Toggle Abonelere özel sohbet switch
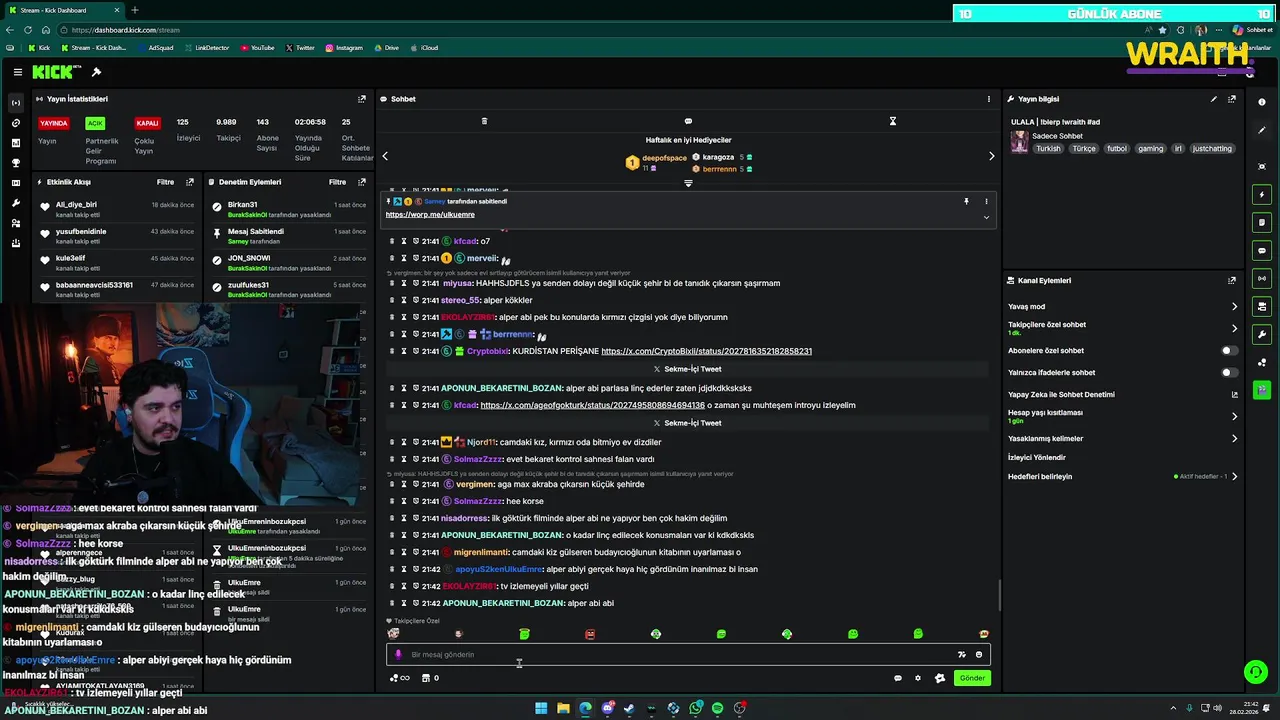 pos(1229,351)
